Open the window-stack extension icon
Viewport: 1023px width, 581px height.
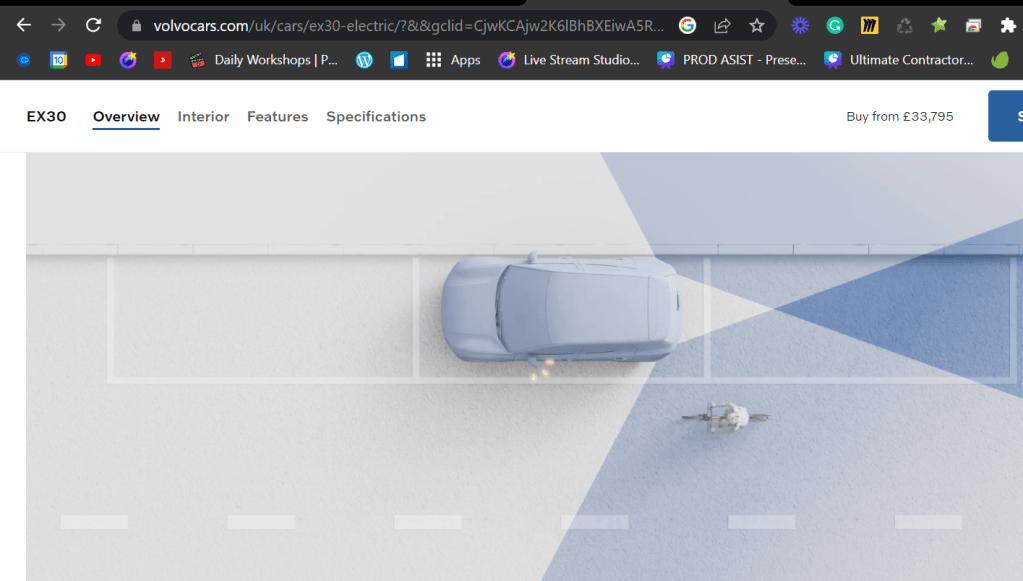[973, 25]
